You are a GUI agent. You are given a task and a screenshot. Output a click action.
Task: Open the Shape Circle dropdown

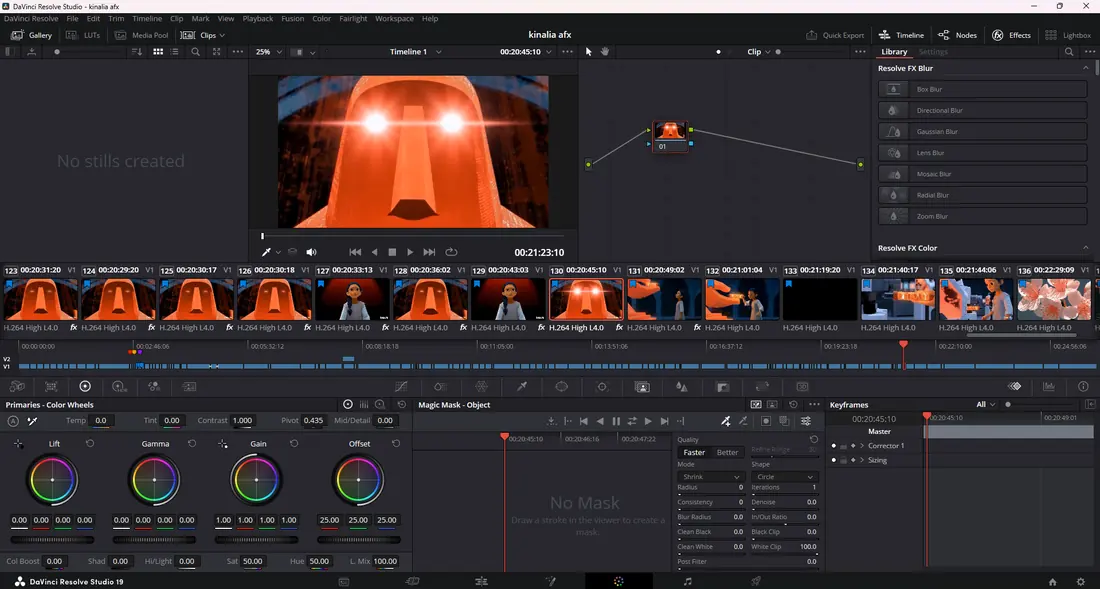pos(784,477)
